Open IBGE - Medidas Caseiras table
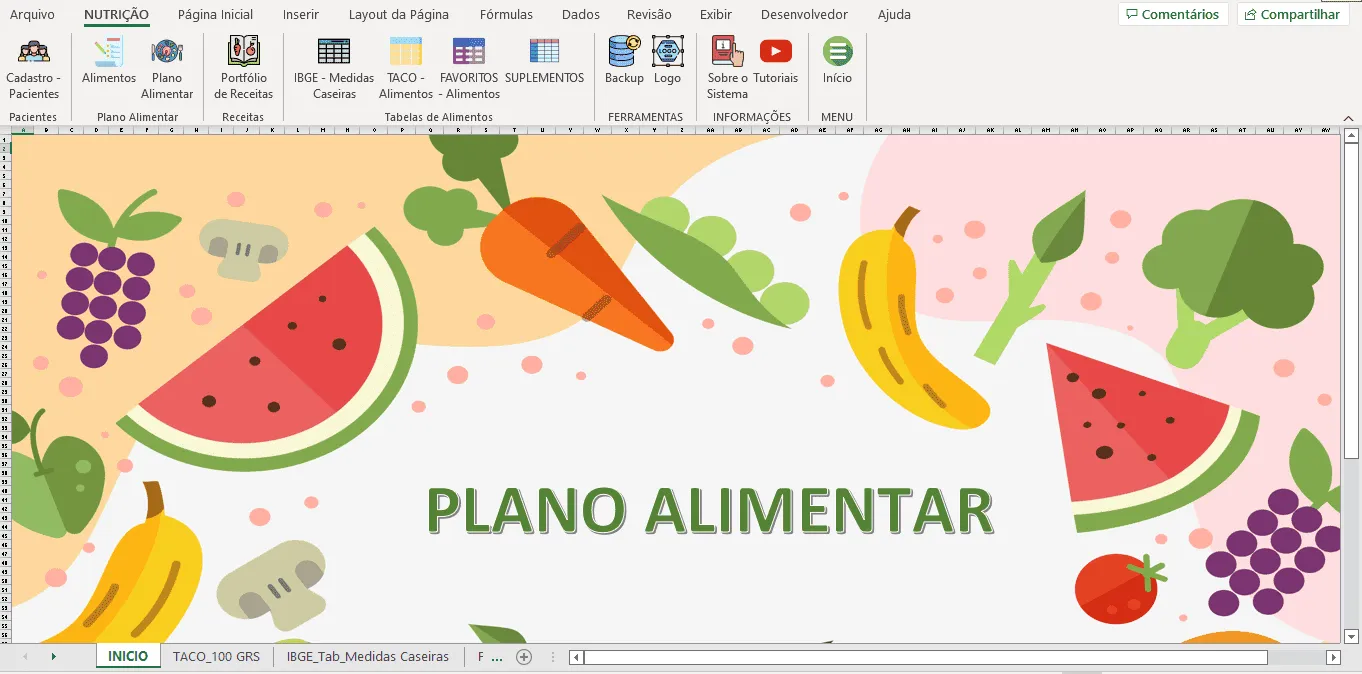Screen dimensions: 1362x674 (x=334, y=68)
